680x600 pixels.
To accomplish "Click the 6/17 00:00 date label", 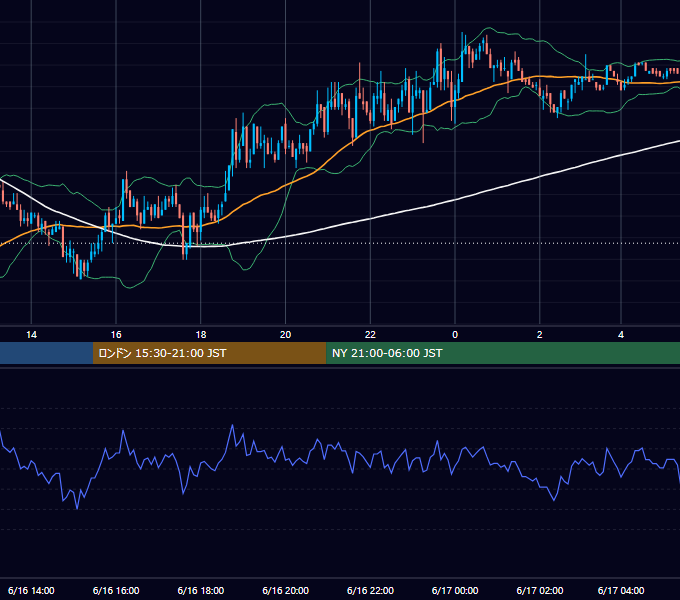I will [455, 590].
